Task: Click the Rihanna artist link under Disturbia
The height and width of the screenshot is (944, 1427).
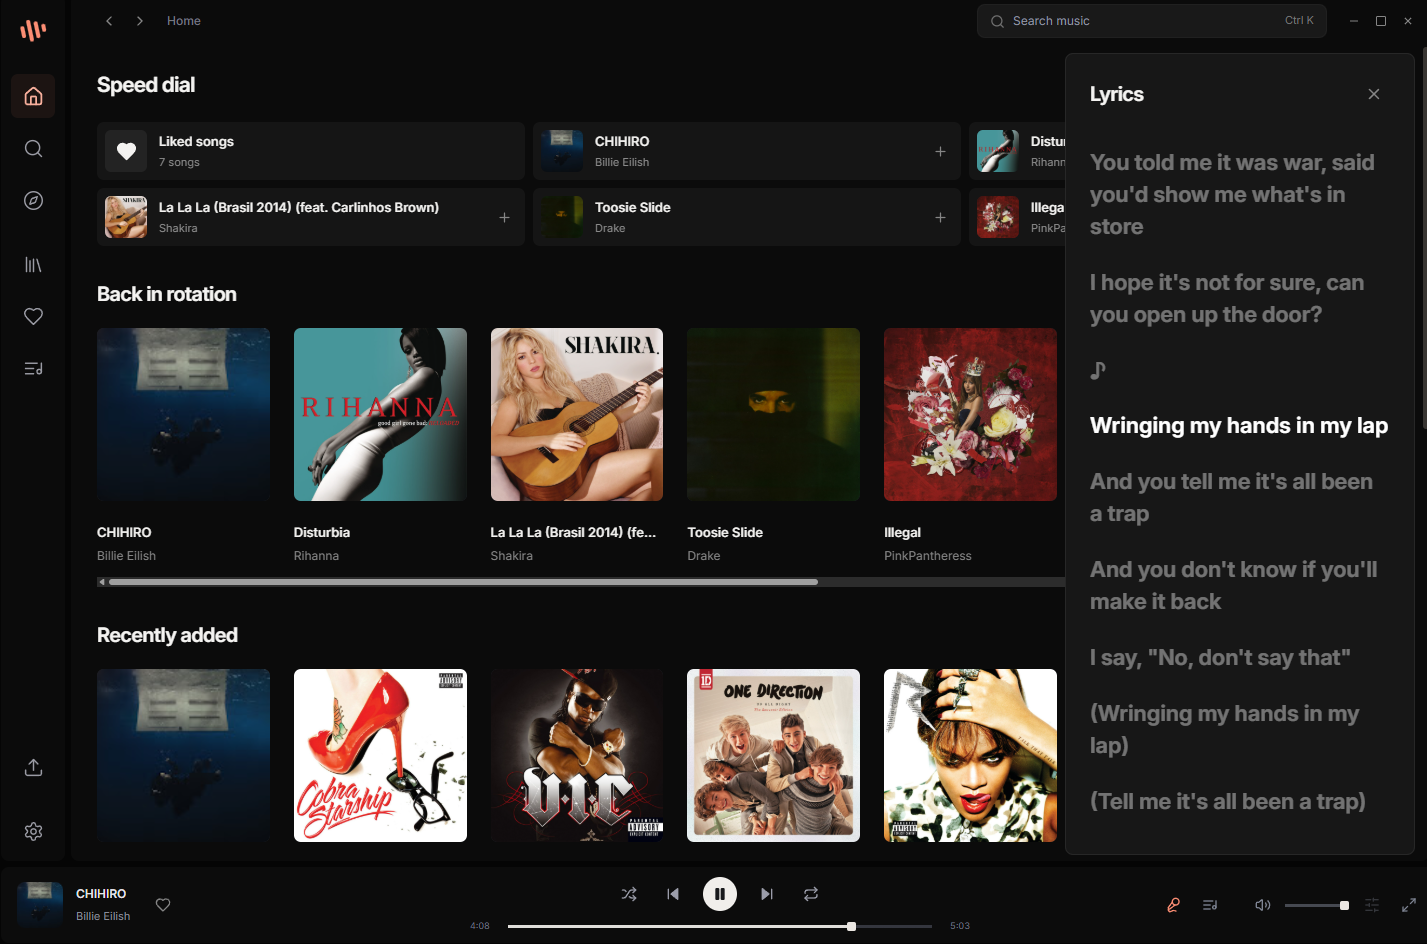Action: (316, 556)
